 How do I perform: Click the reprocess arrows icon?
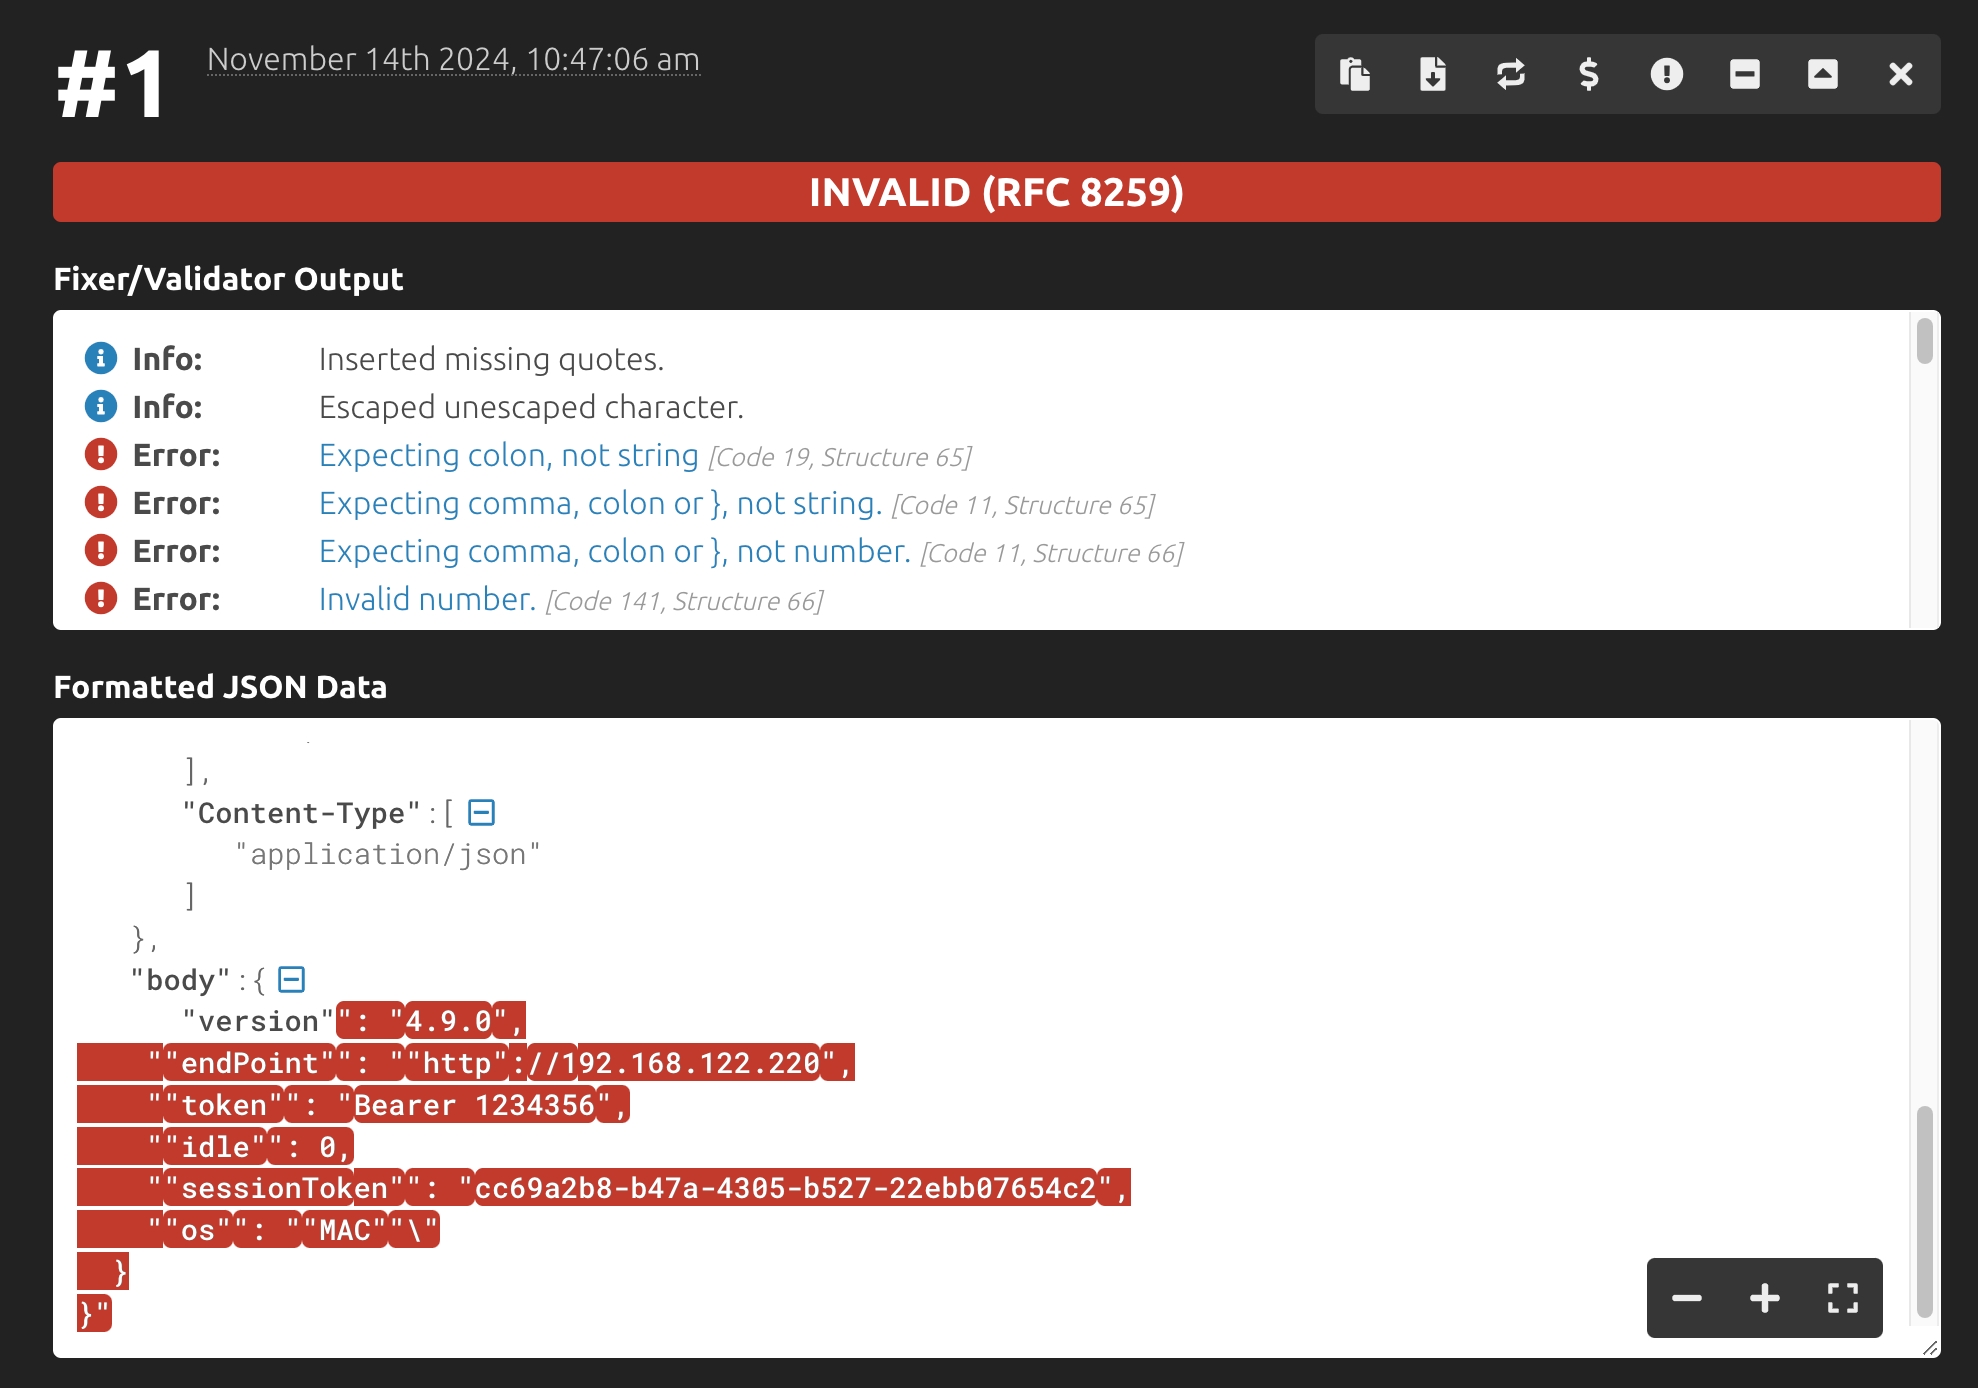[1511, 74]
